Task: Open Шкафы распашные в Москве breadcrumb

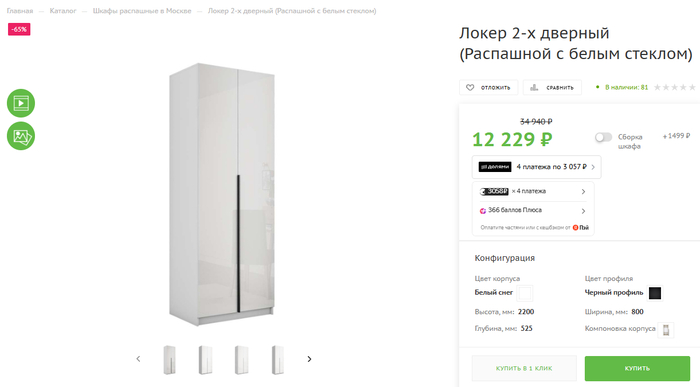Action: pyautogui.click(x=142, y=11)
